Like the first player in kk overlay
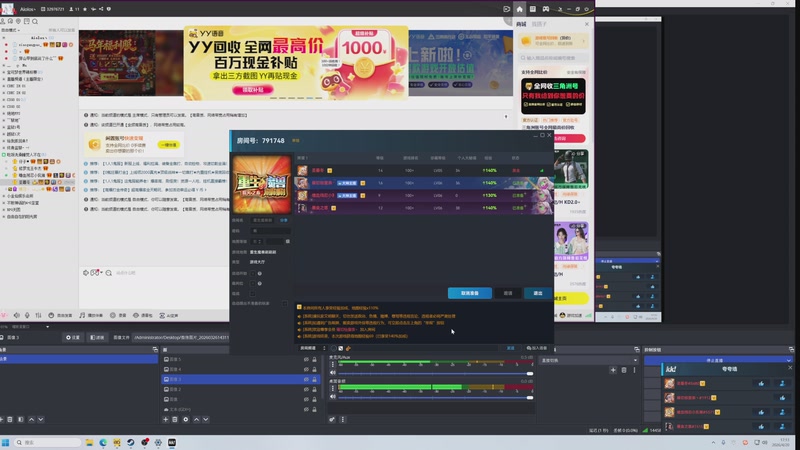Image resolution: width=800 pixels, height=450 pixels. [761, 383]
